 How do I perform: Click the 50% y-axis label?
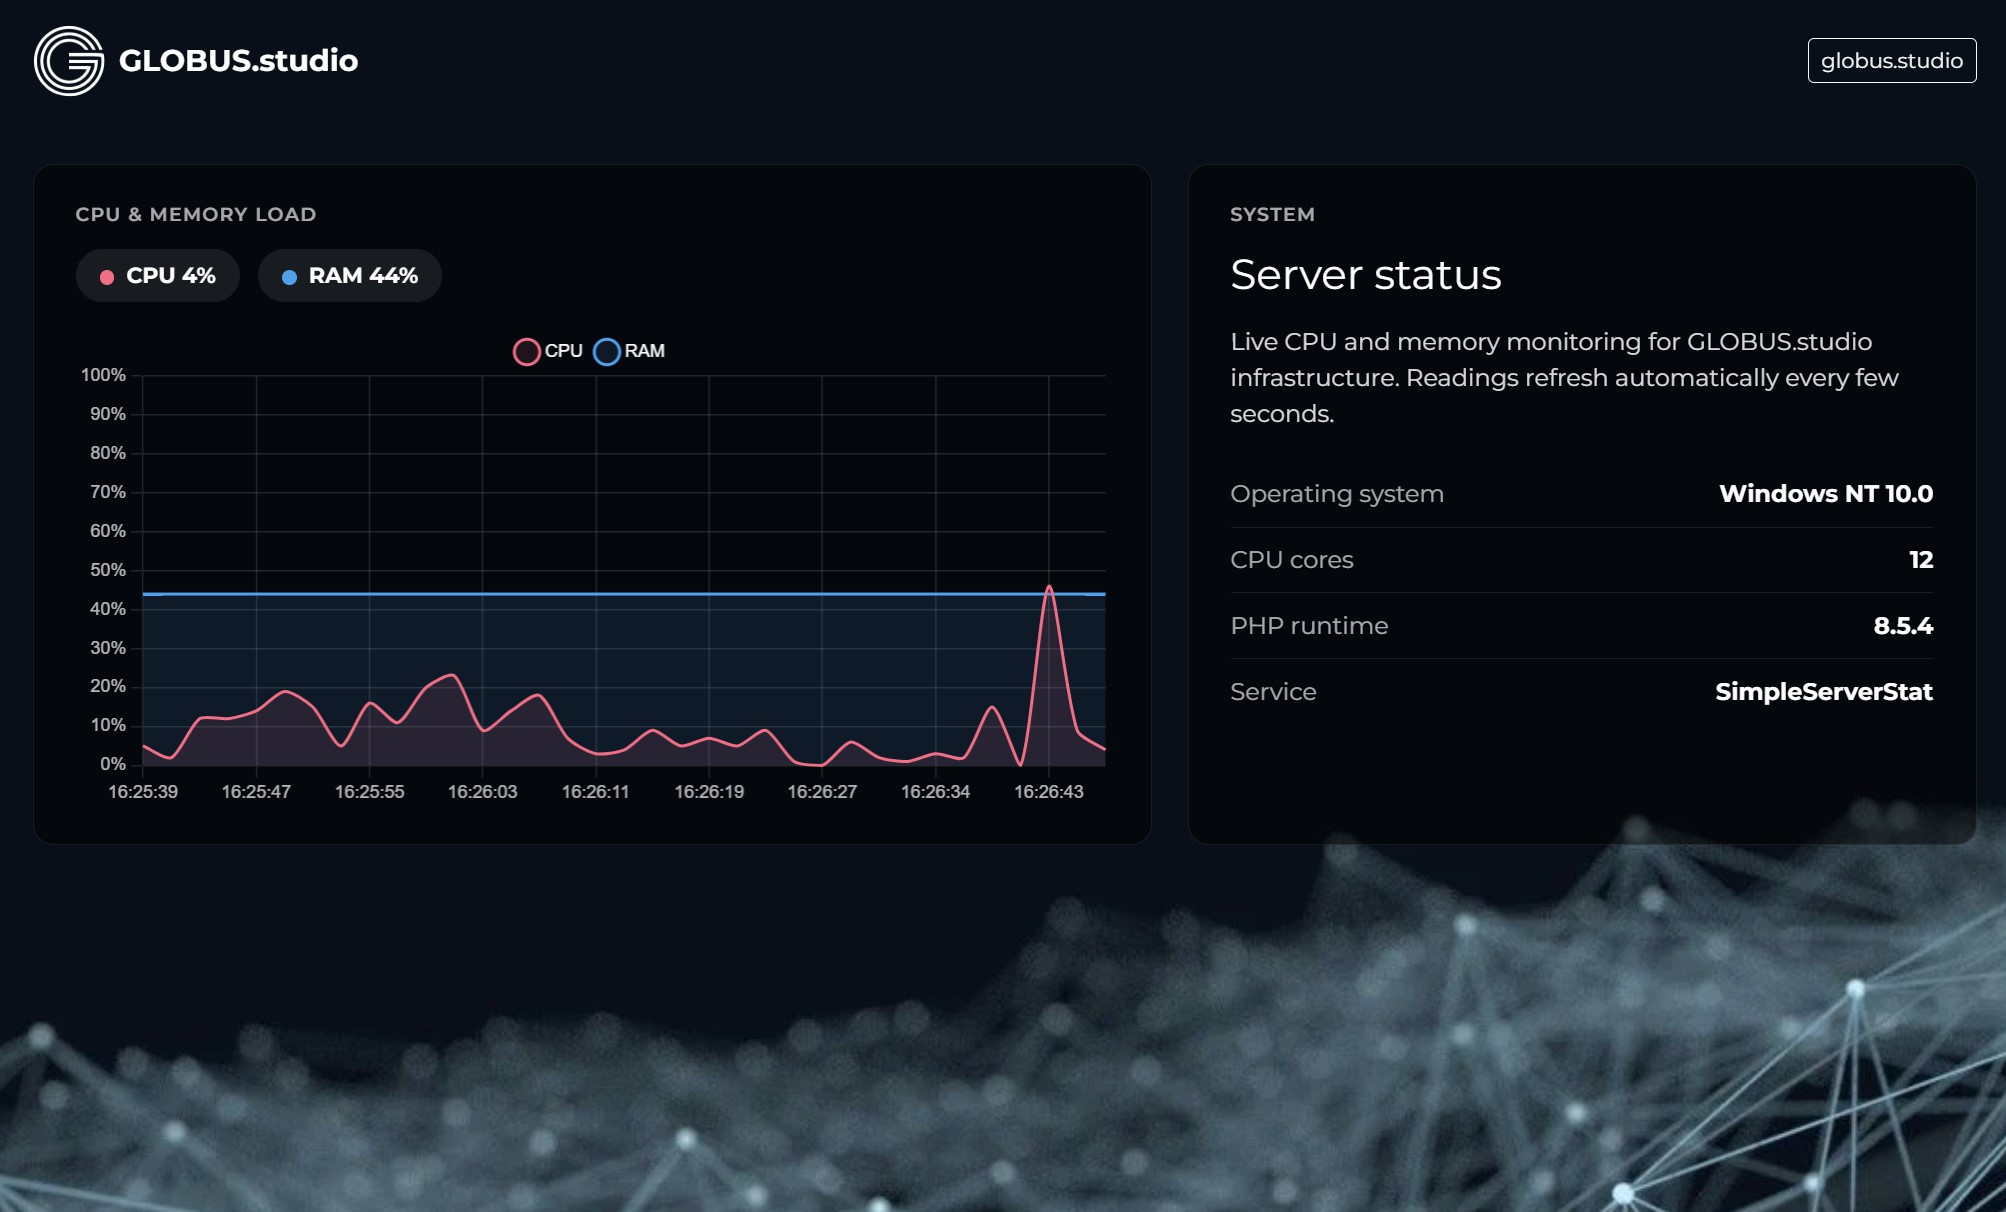(108, 570)
